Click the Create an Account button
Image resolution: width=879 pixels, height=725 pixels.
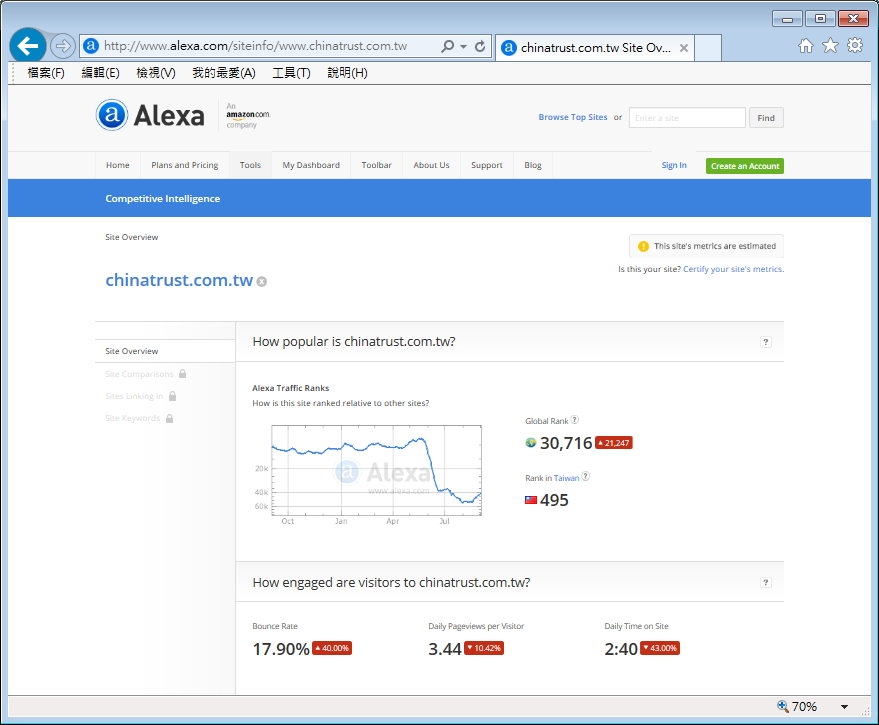(x=744, y=166)
